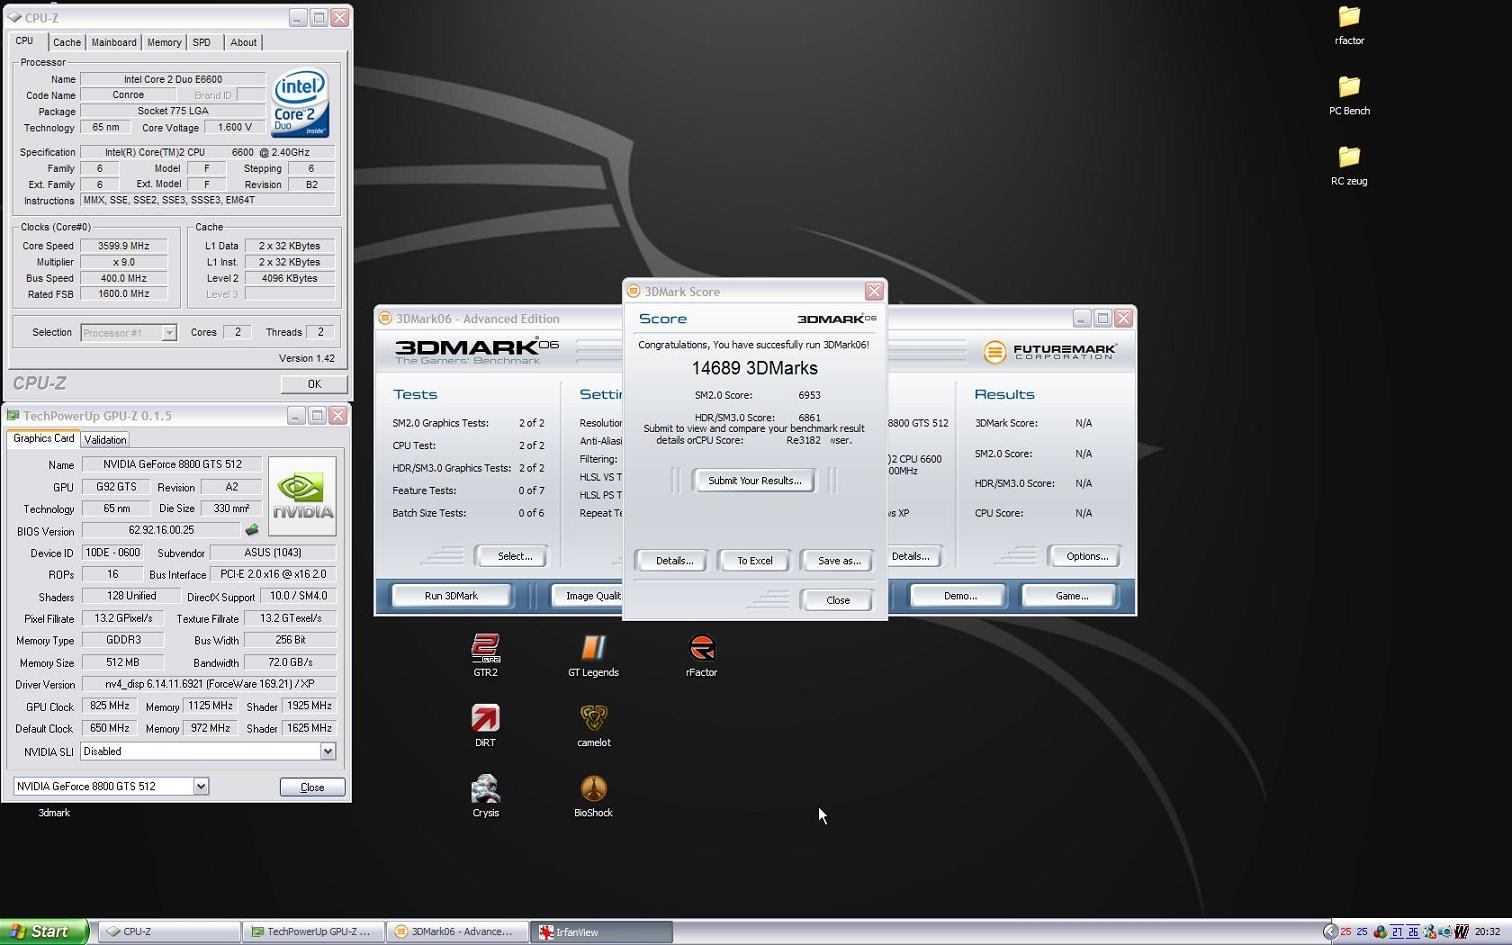1512x945 pixels.
Task: Click the 14689 3DMarks score text
Action: tap(755, 368)
